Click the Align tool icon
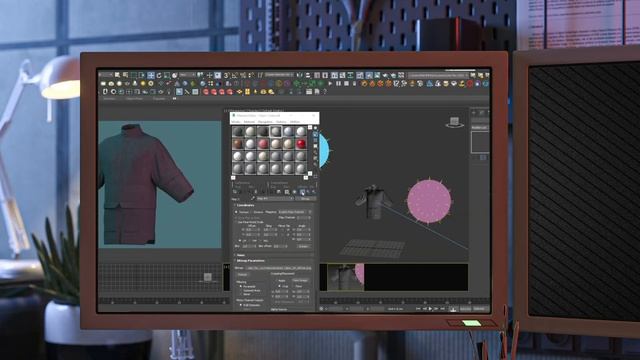Viewport: 640px width, 360px height. [x=308, y=75]
